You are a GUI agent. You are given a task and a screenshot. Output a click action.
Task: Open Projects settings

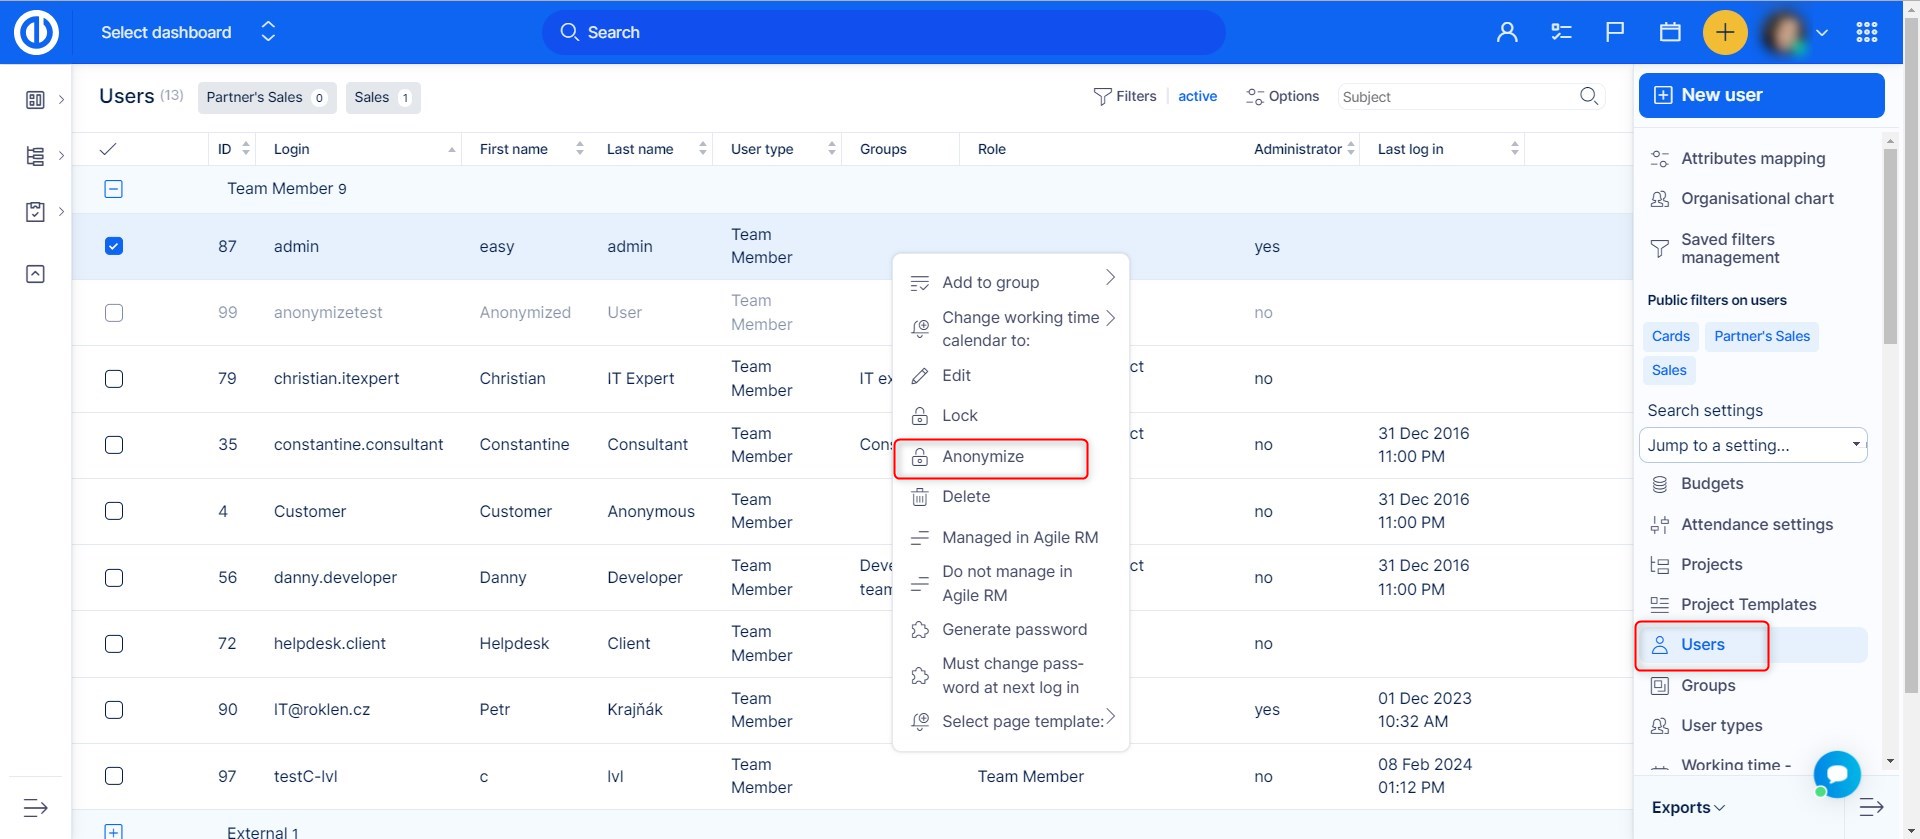coord(1711,565)
